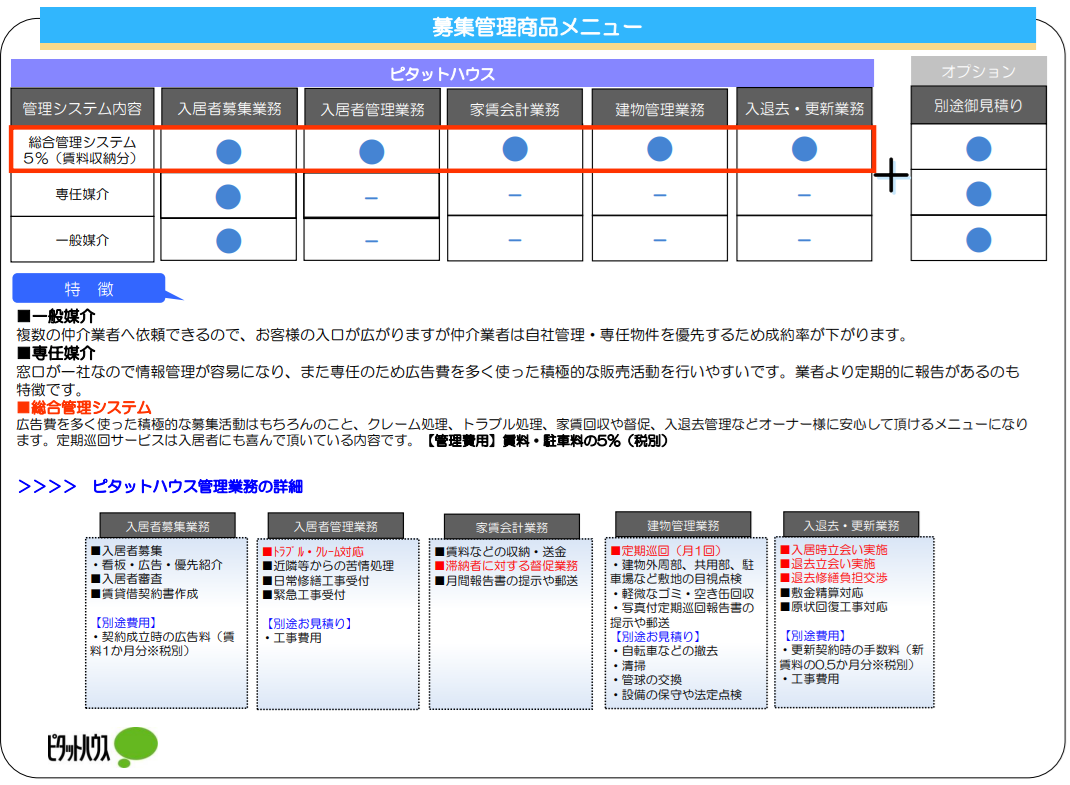This screenshot has width=1070, height=785.
Task: Click the red 滞納者に対する督促業務 item
Action: coord(506,566)
